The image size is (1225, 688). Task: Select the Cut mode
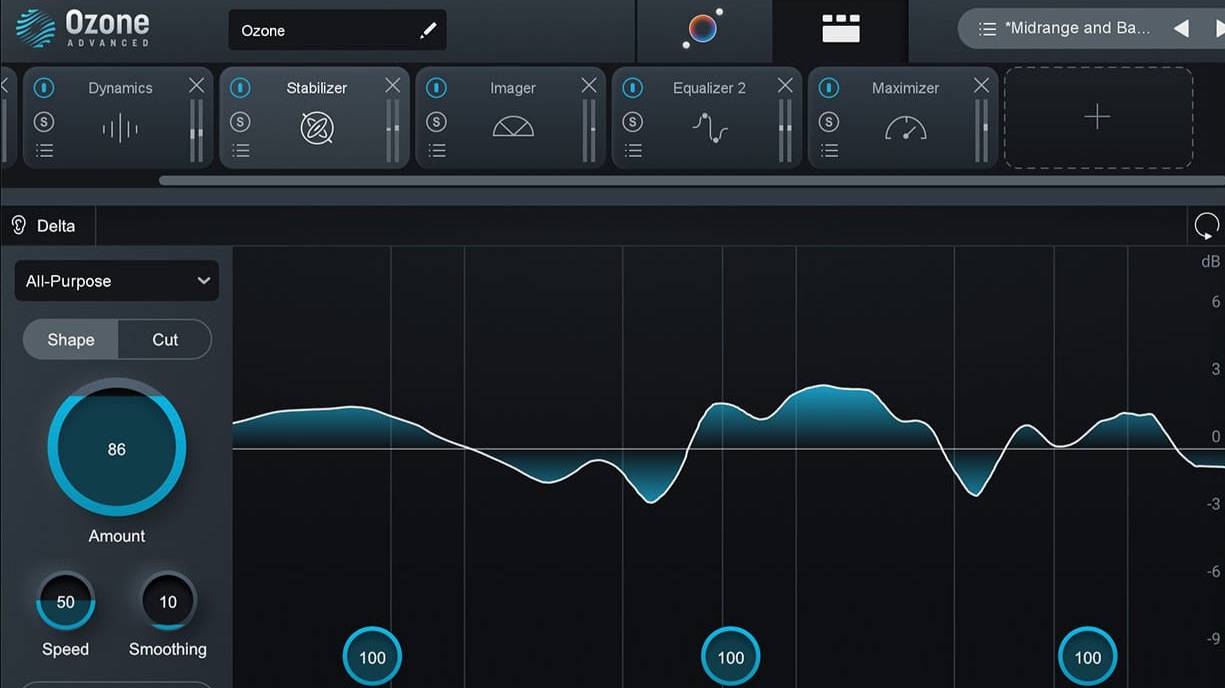coord(165,339)
